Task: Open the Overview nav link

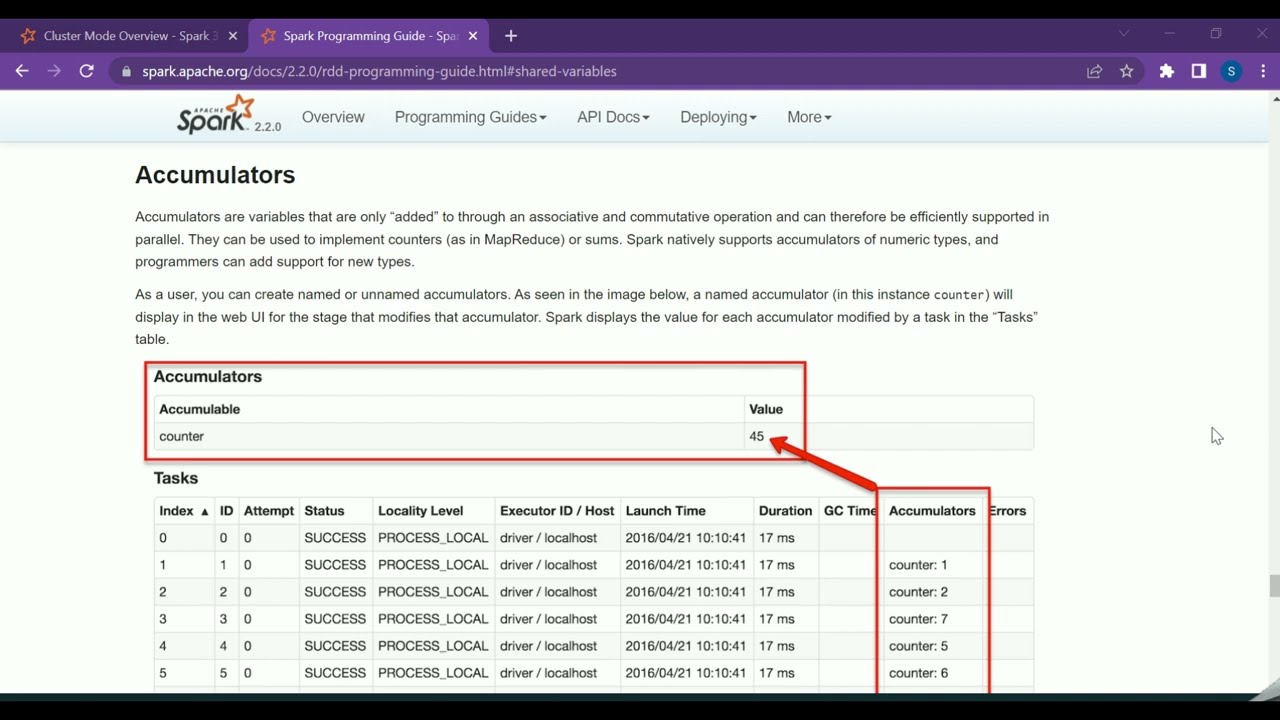Action: [x=333, y=117]
